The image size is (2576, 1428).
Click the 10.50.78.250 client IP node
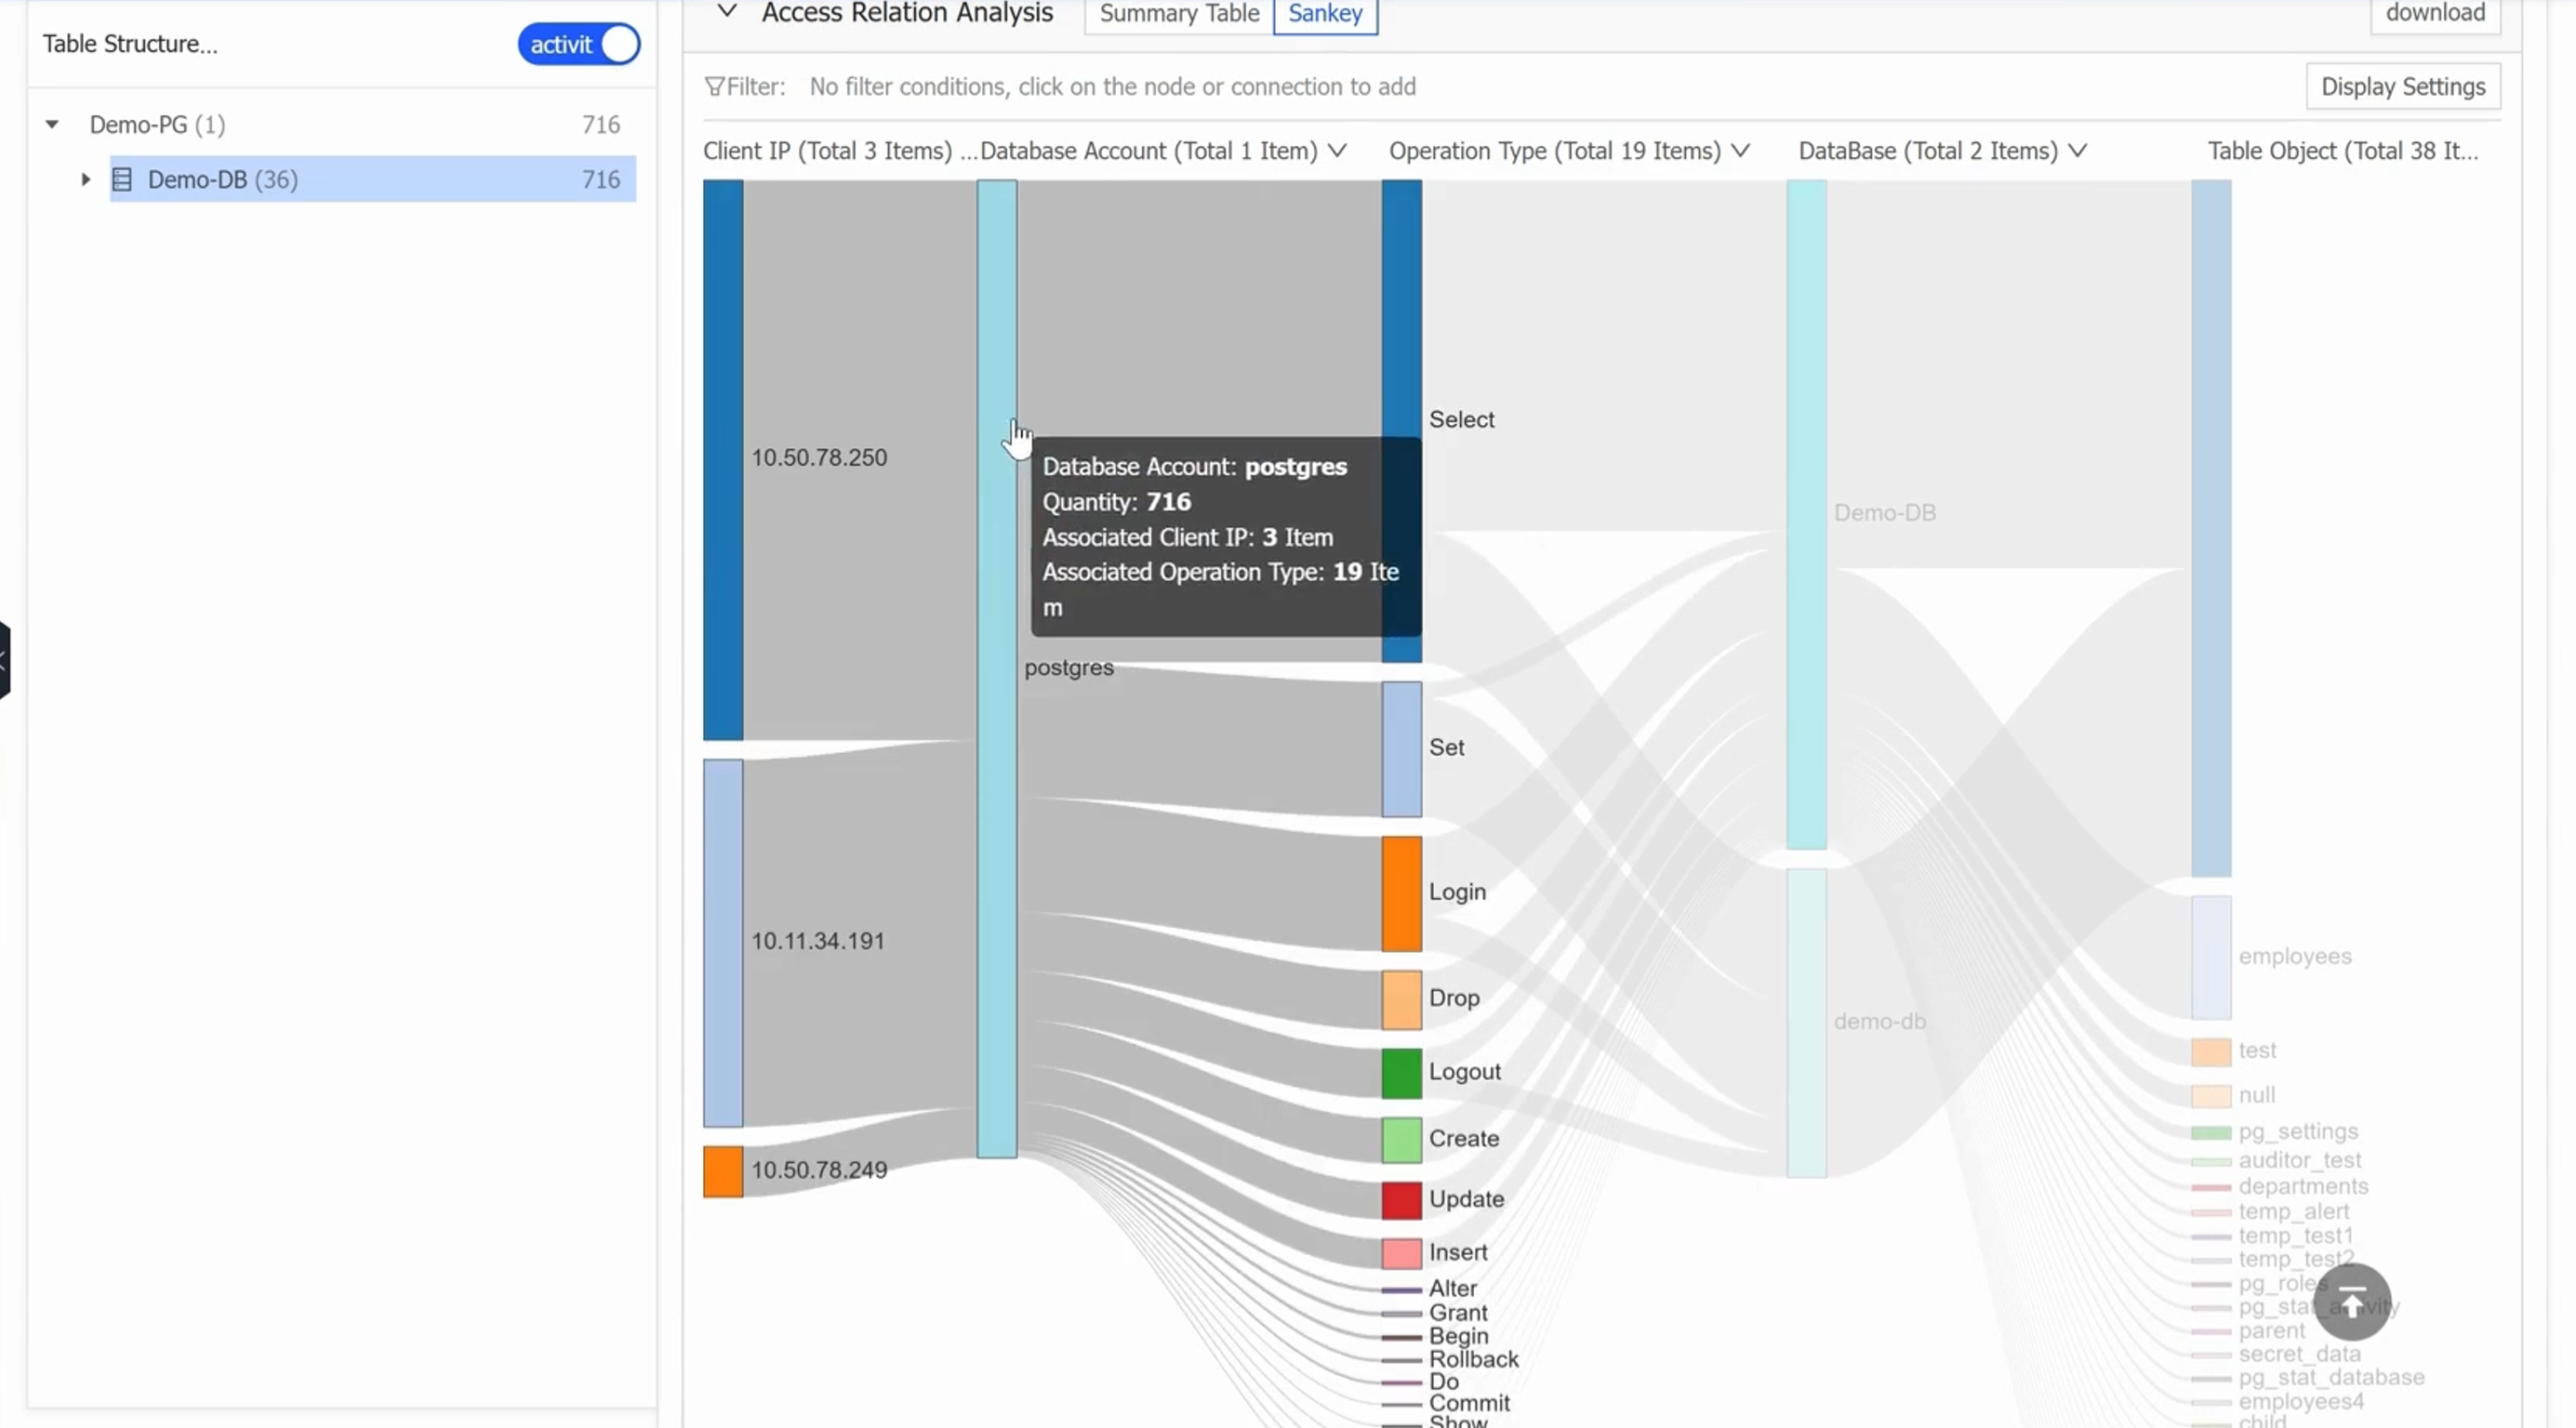pyautogui.click(x=723, y=460)
